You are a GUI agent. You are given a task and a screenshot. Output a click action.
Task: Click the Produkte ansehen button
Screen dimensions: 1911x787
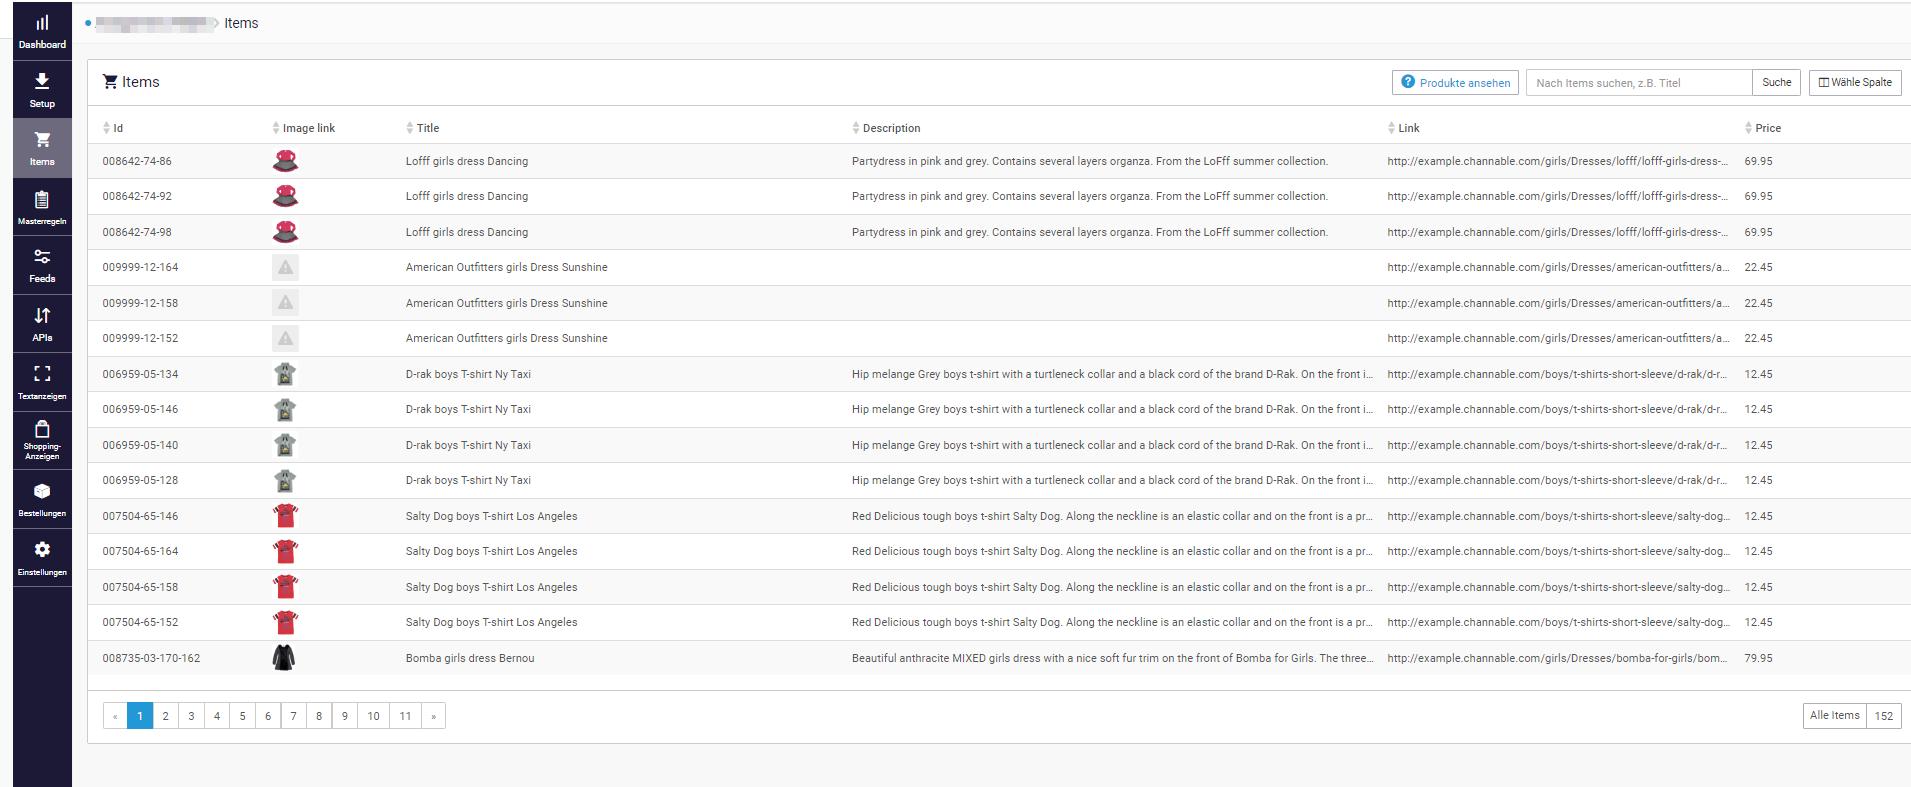coord(1455,83)
